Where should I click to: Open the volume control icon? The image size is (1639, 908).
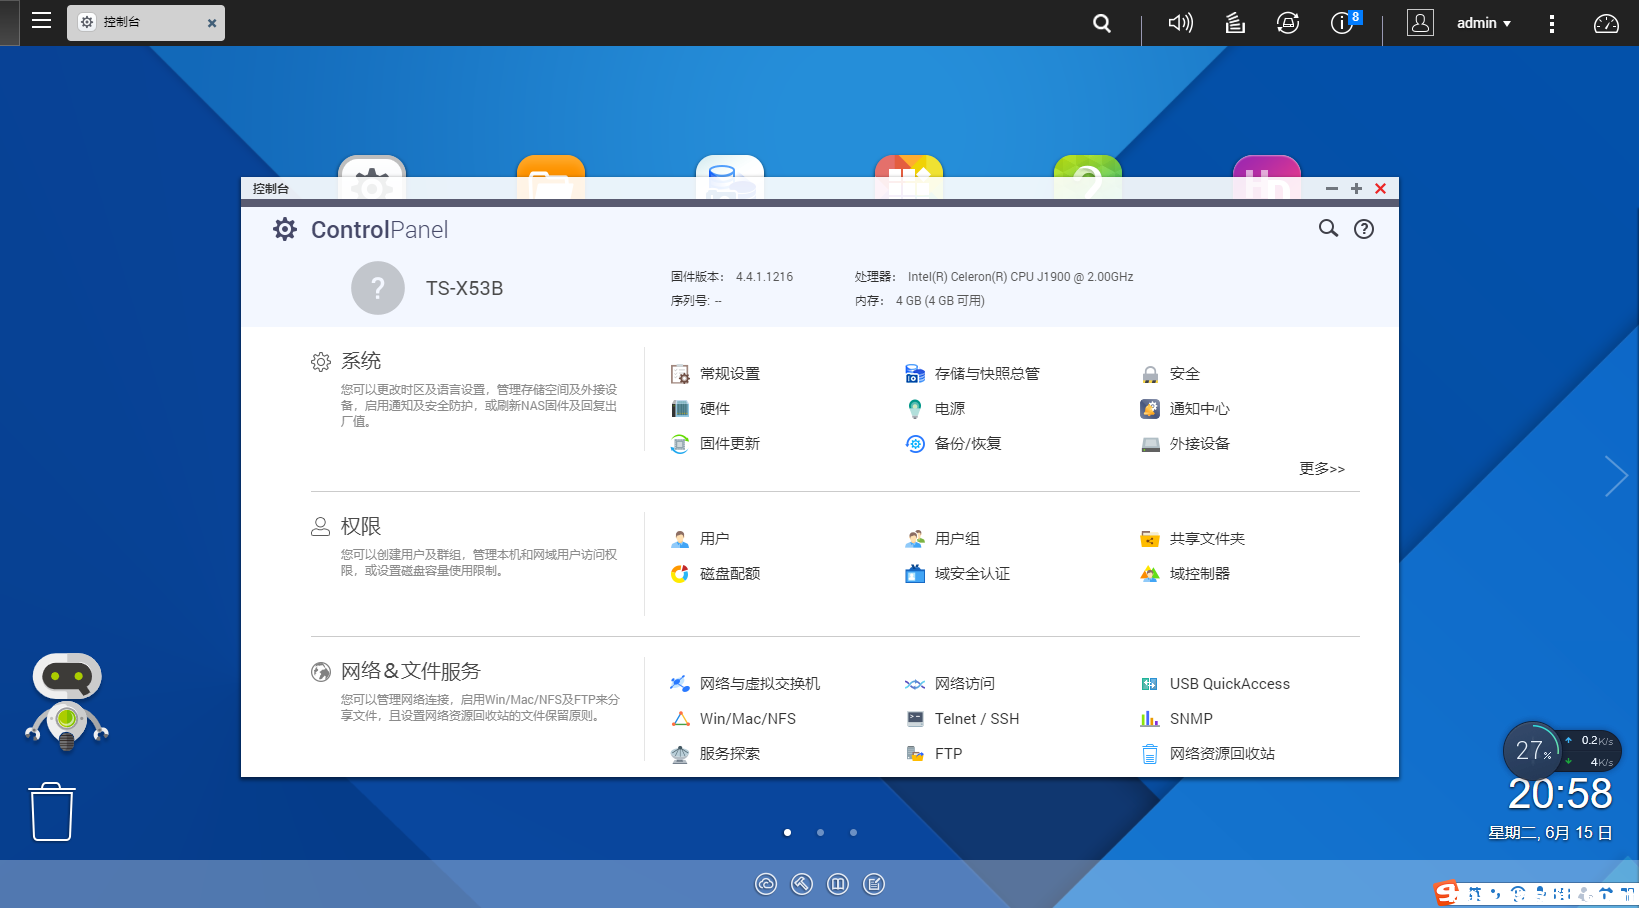(x=1180, y=23)
